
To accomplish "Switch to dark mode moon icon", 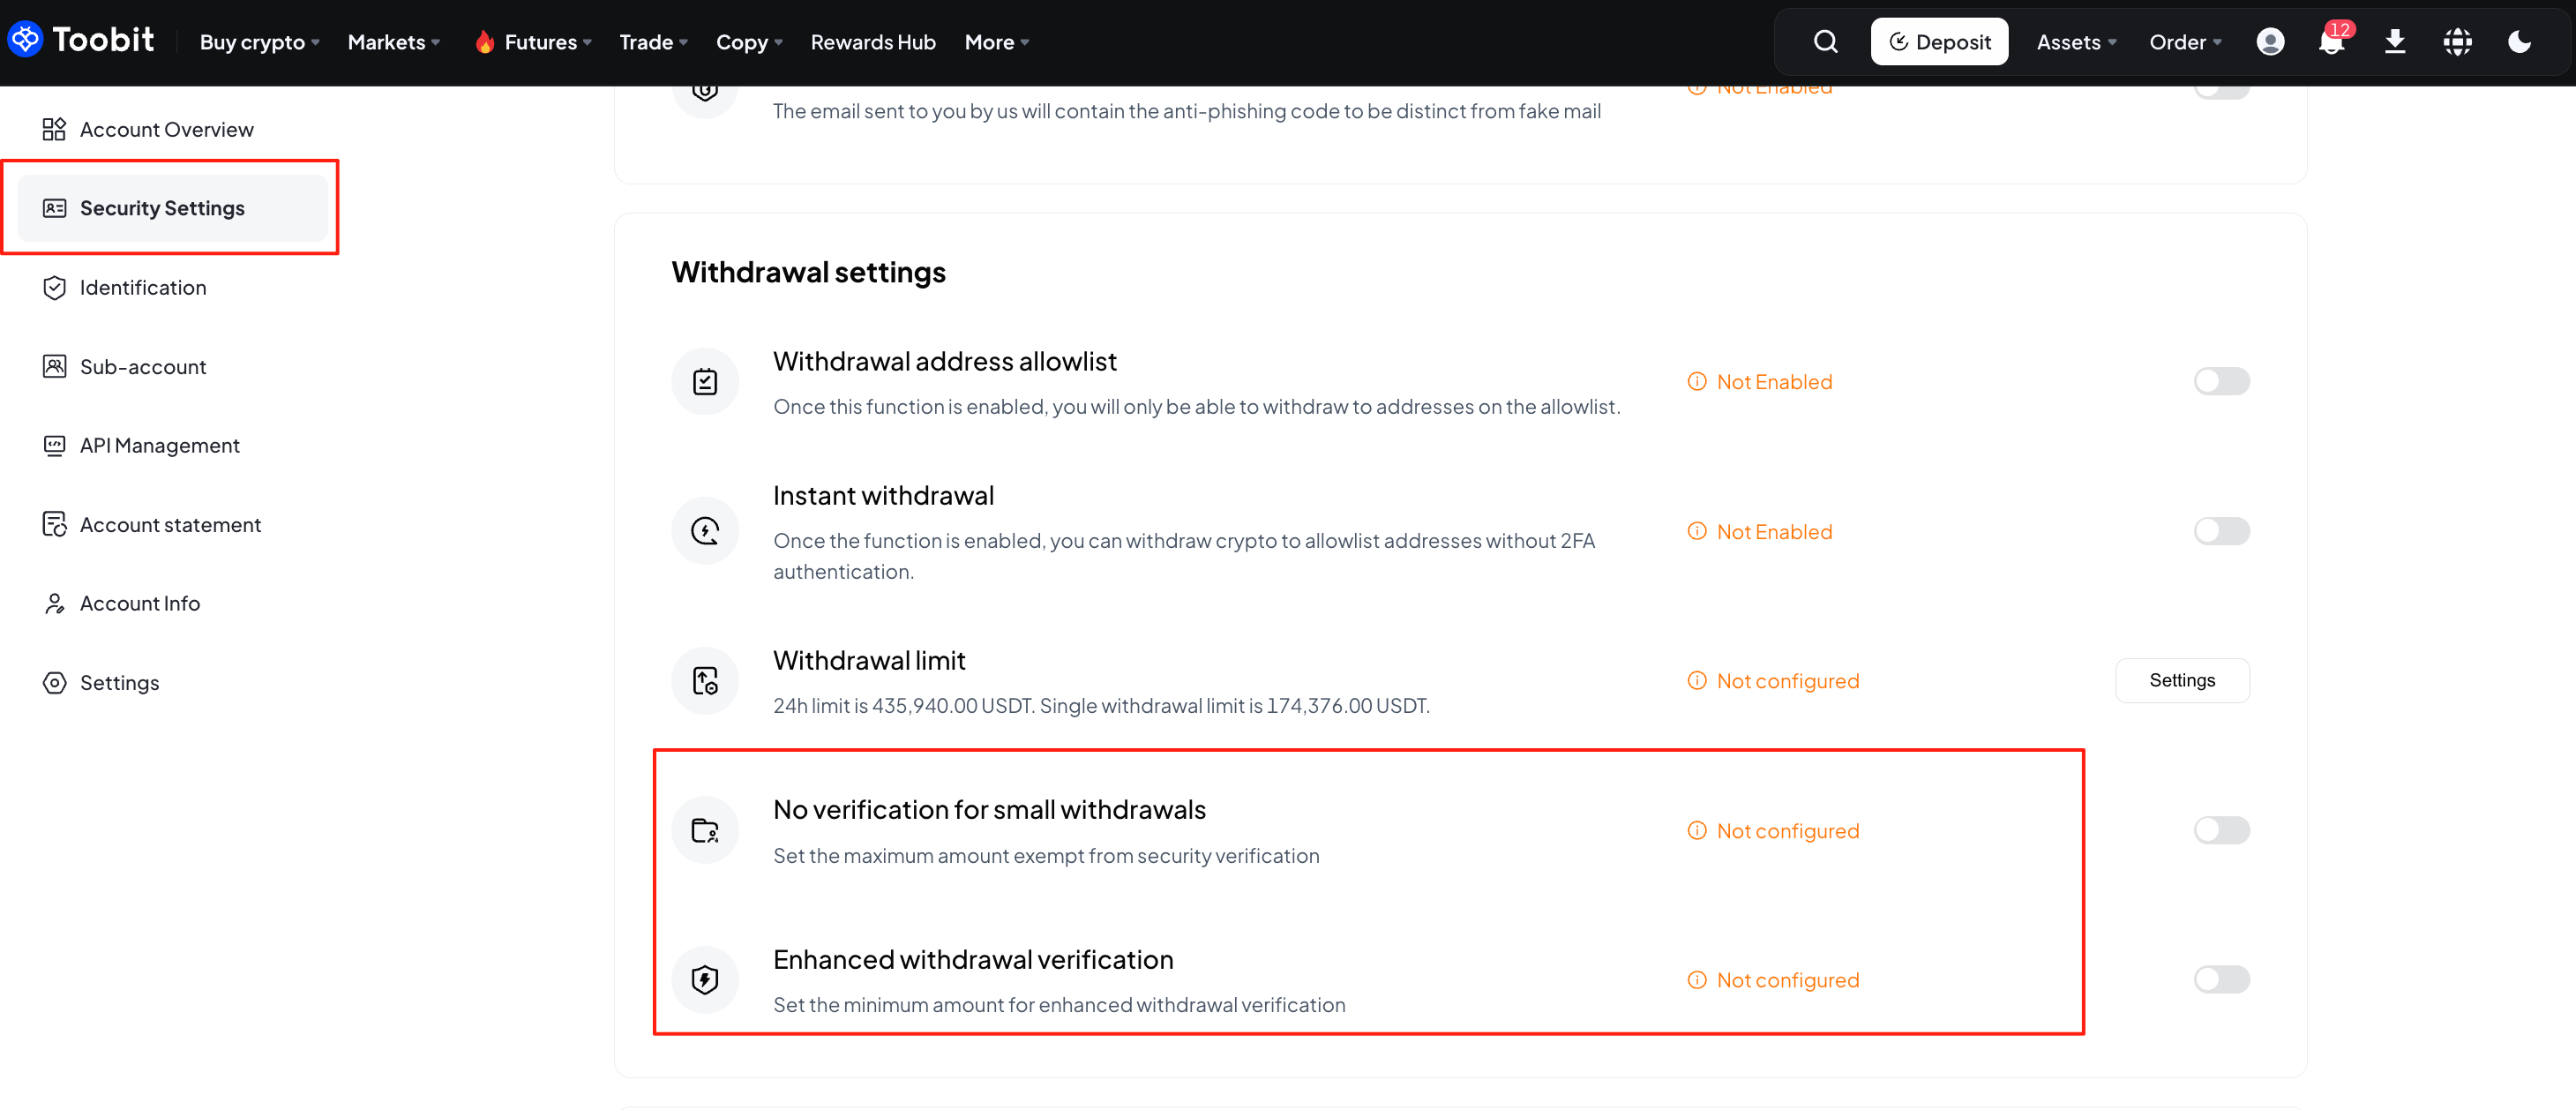I will coord(2519,42).
